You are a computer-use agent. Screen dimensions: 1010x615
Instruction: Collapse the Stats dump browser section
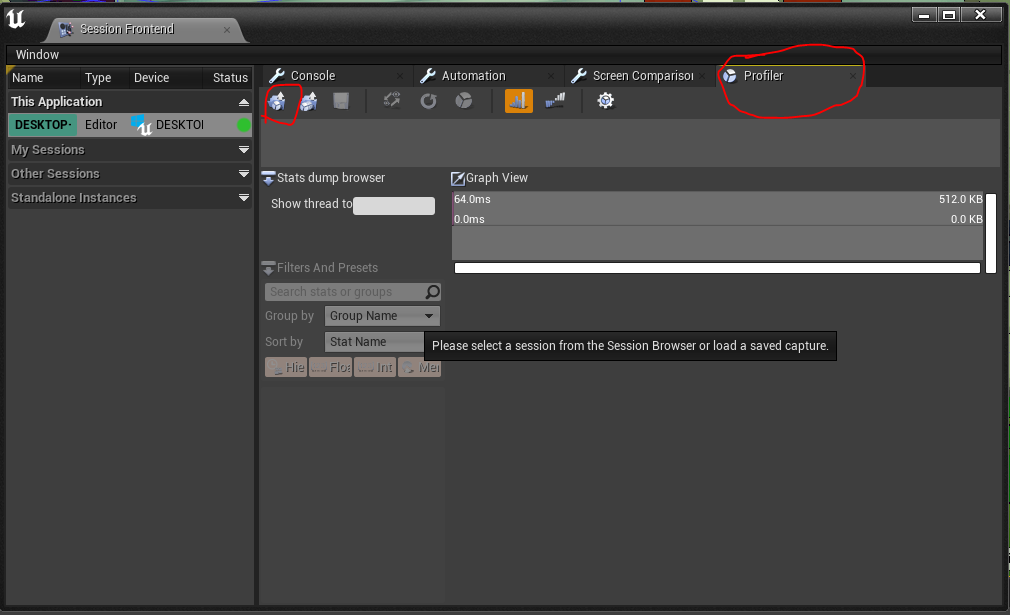coord(268,177)
